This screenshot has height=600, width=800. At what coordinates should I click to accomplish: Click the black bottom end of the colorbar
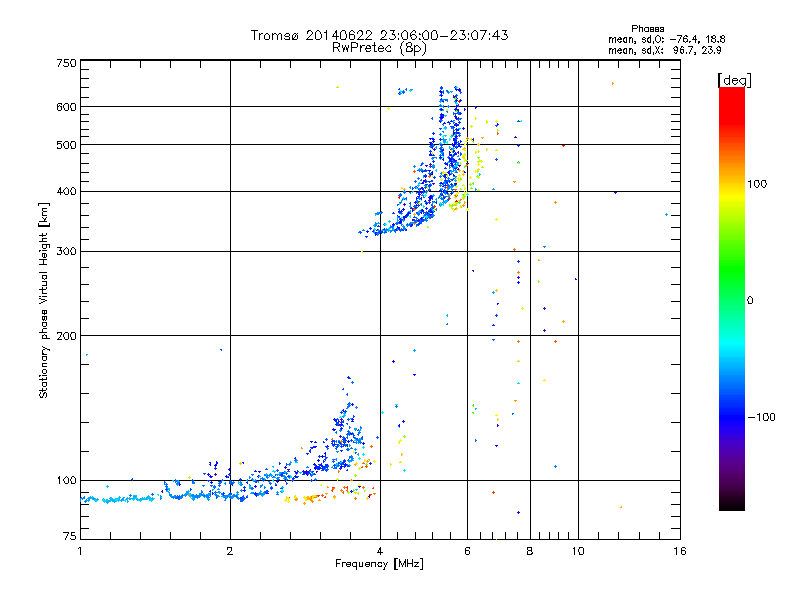click(732, 503)
